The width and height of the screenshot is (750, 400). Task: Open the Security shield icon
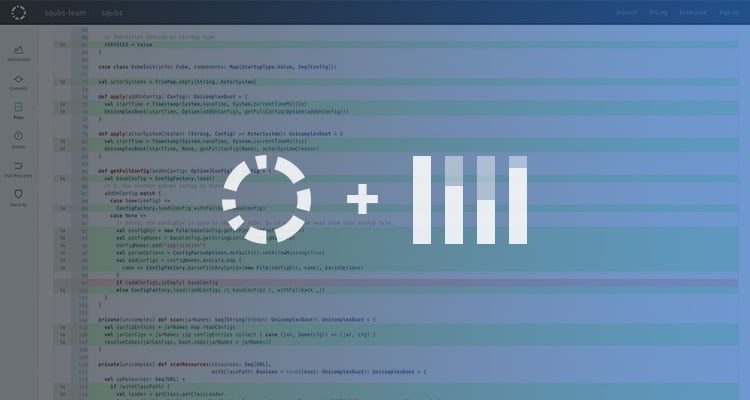point(18,196)
